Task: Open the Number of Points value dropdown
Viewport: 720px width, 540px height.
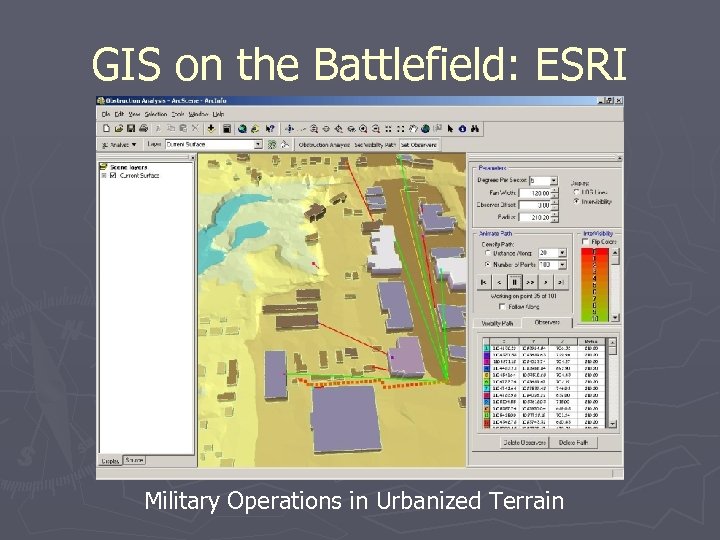Action: coord(562,265)
